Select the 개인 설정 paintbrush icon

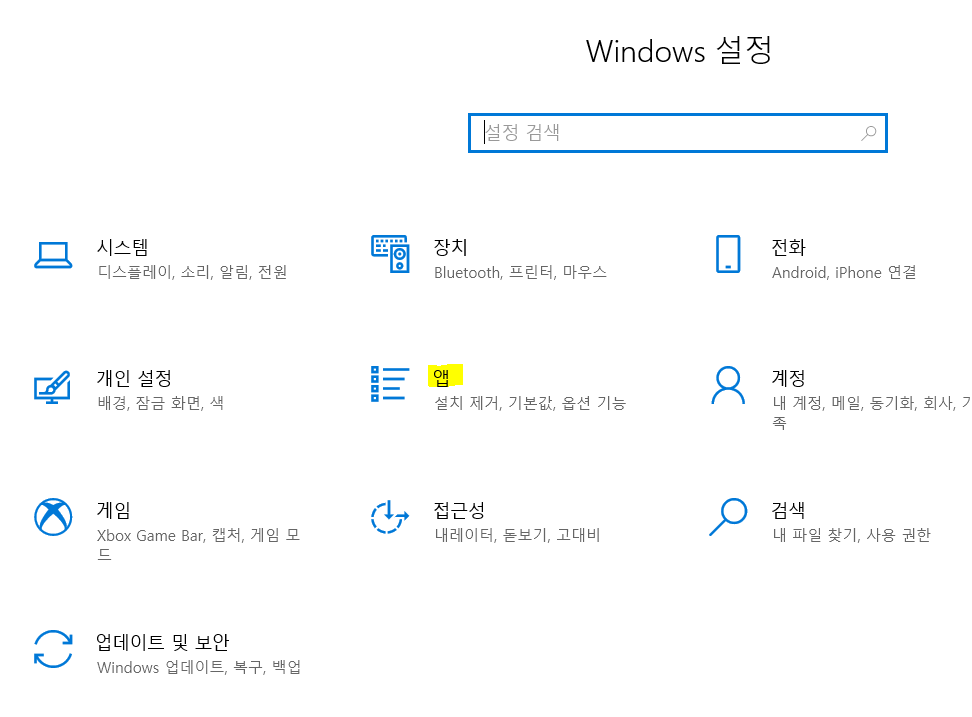52,387
